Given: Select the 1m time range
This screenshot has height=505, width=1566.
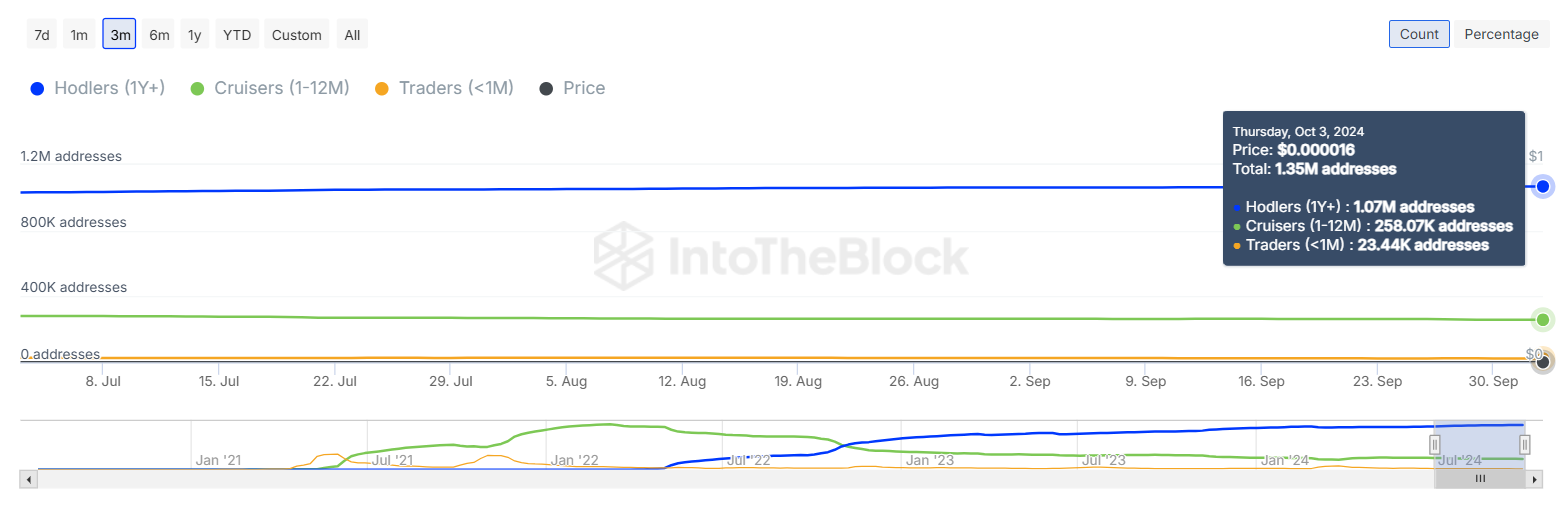Looking at the screenshot, I should tap(79, 35).
